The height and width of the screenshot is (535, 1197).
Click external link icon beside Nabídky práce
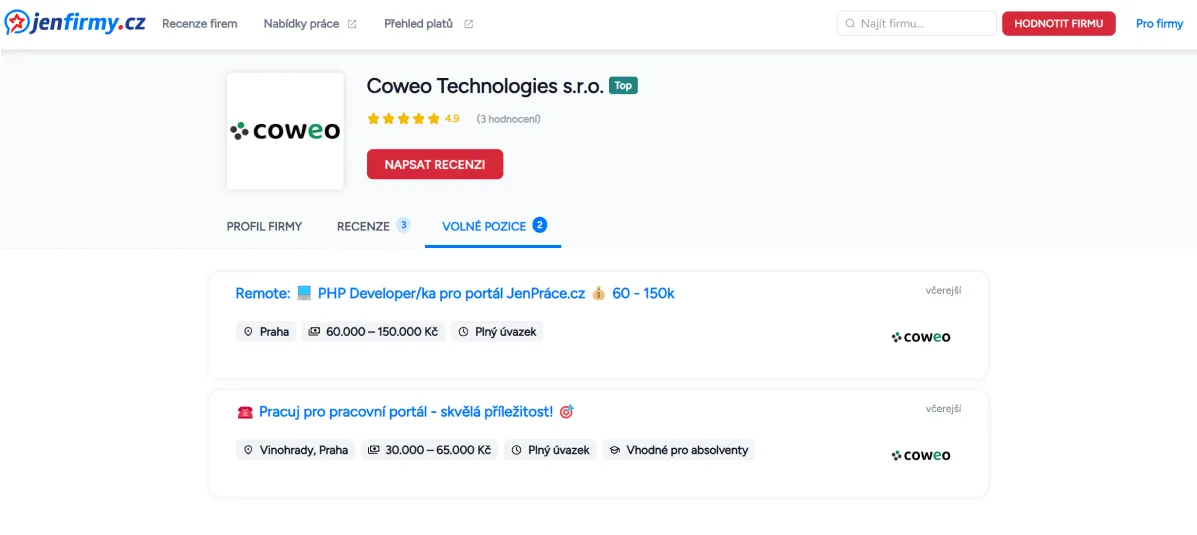352,24
